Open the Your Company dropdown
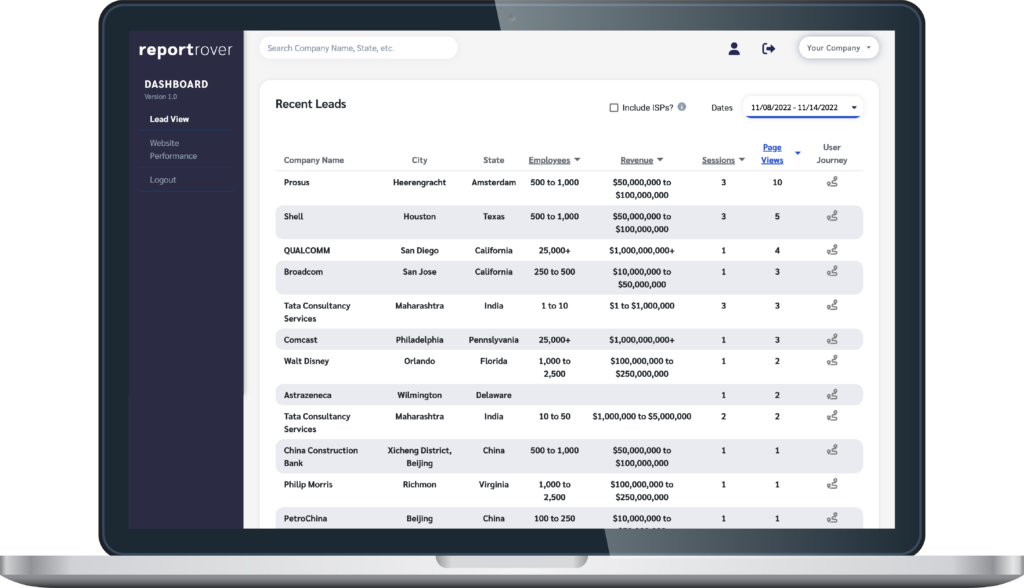The height and width of the screenshot is (588, 1024). 839,48
